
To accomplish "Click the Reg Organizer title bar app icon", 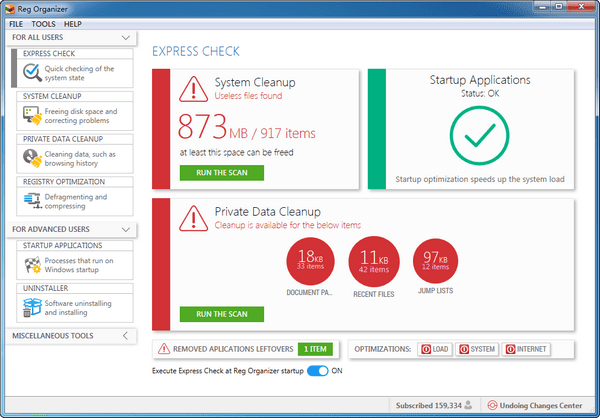I will point(10,8).
